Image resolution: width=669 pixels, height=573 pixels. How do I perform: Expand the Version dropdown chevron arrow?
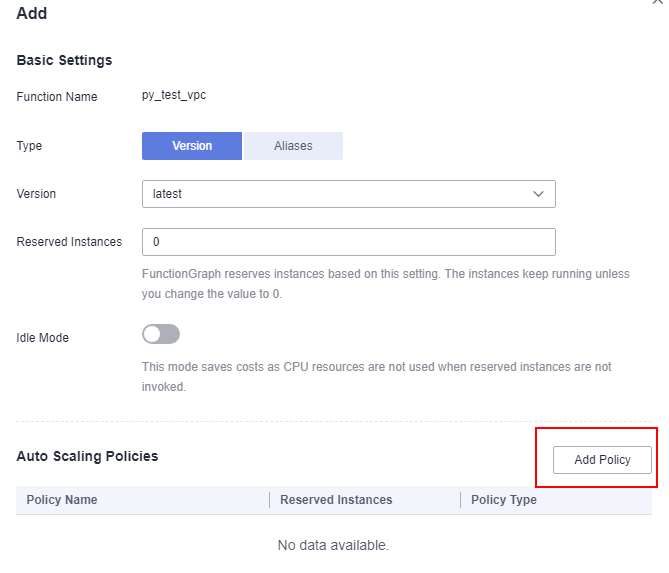pos(538,194)
